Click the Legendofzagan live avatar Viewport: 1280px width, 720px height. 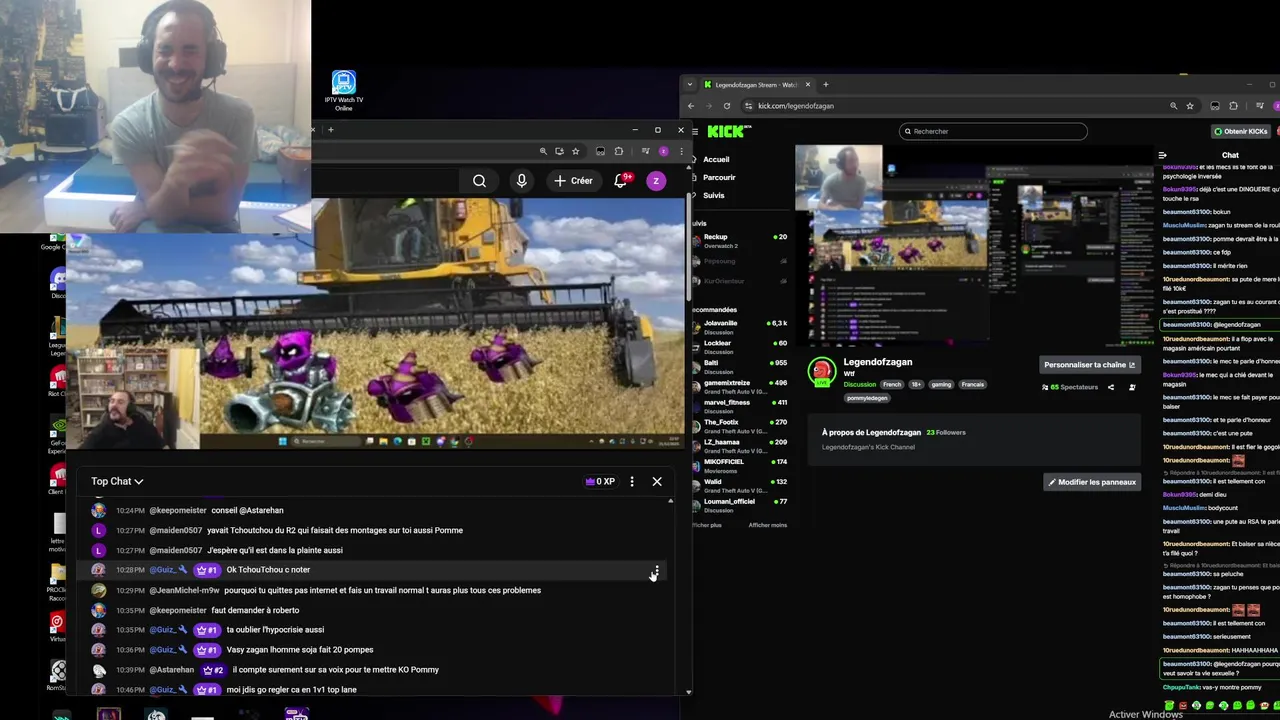tap(821, 371)
